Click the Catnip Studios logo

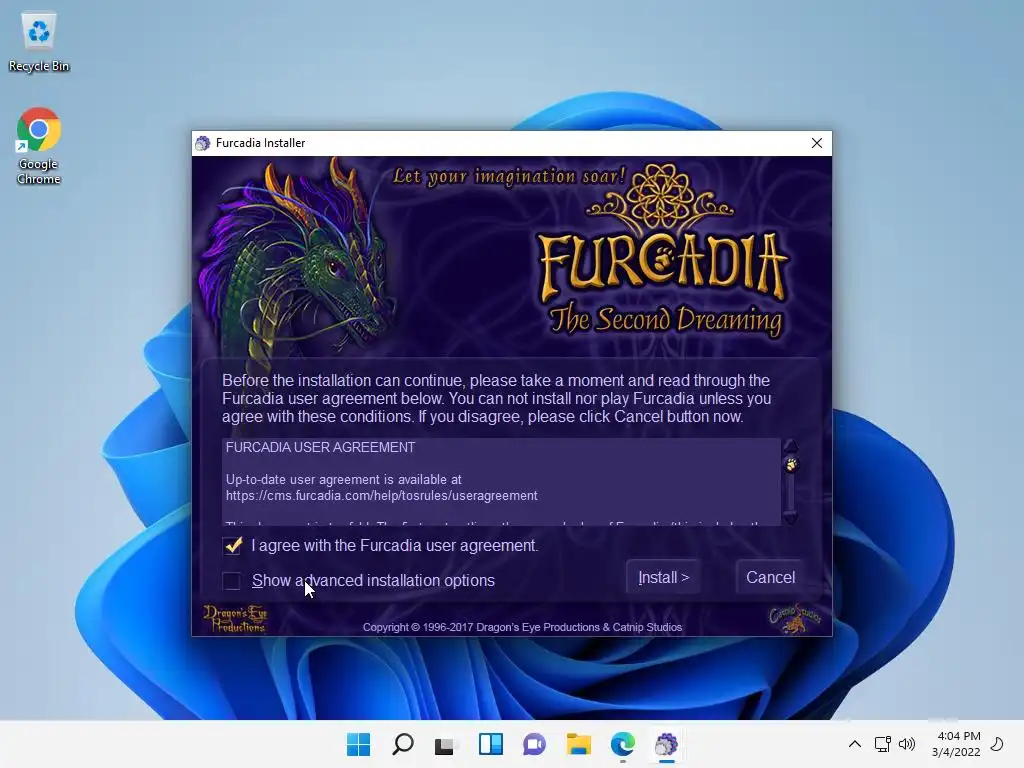(794, 618)
